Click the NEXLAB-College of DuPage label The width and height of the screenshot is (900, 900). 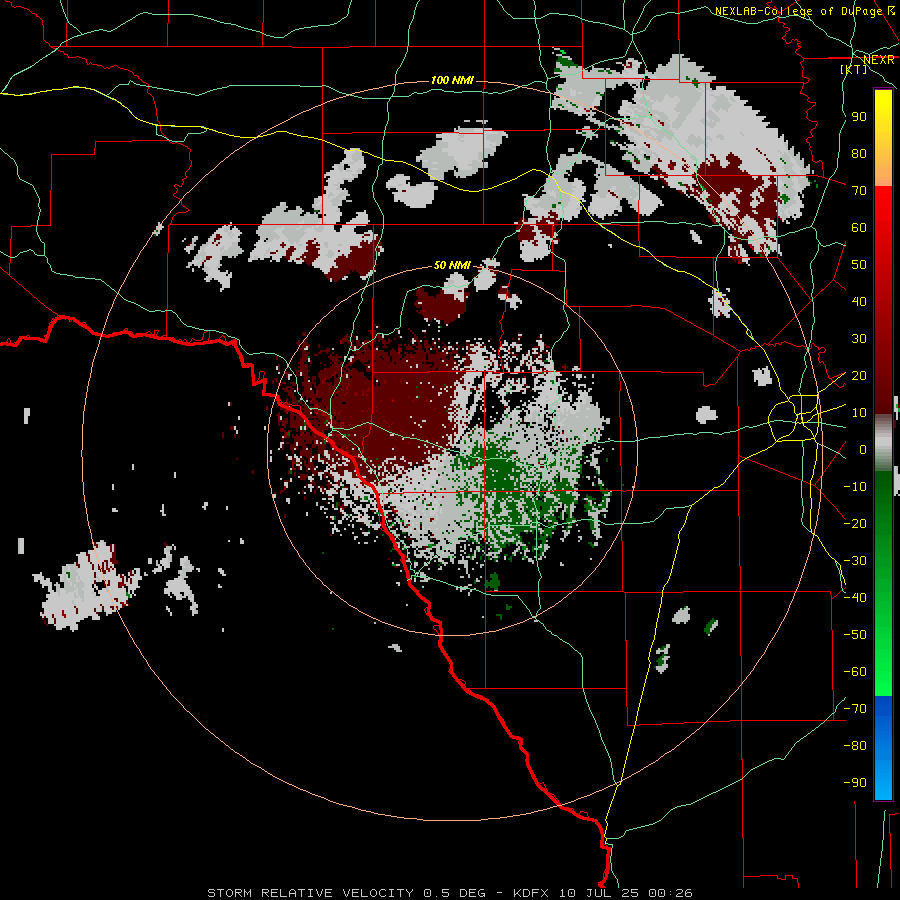pyautogui.click(x=798, y=11)
